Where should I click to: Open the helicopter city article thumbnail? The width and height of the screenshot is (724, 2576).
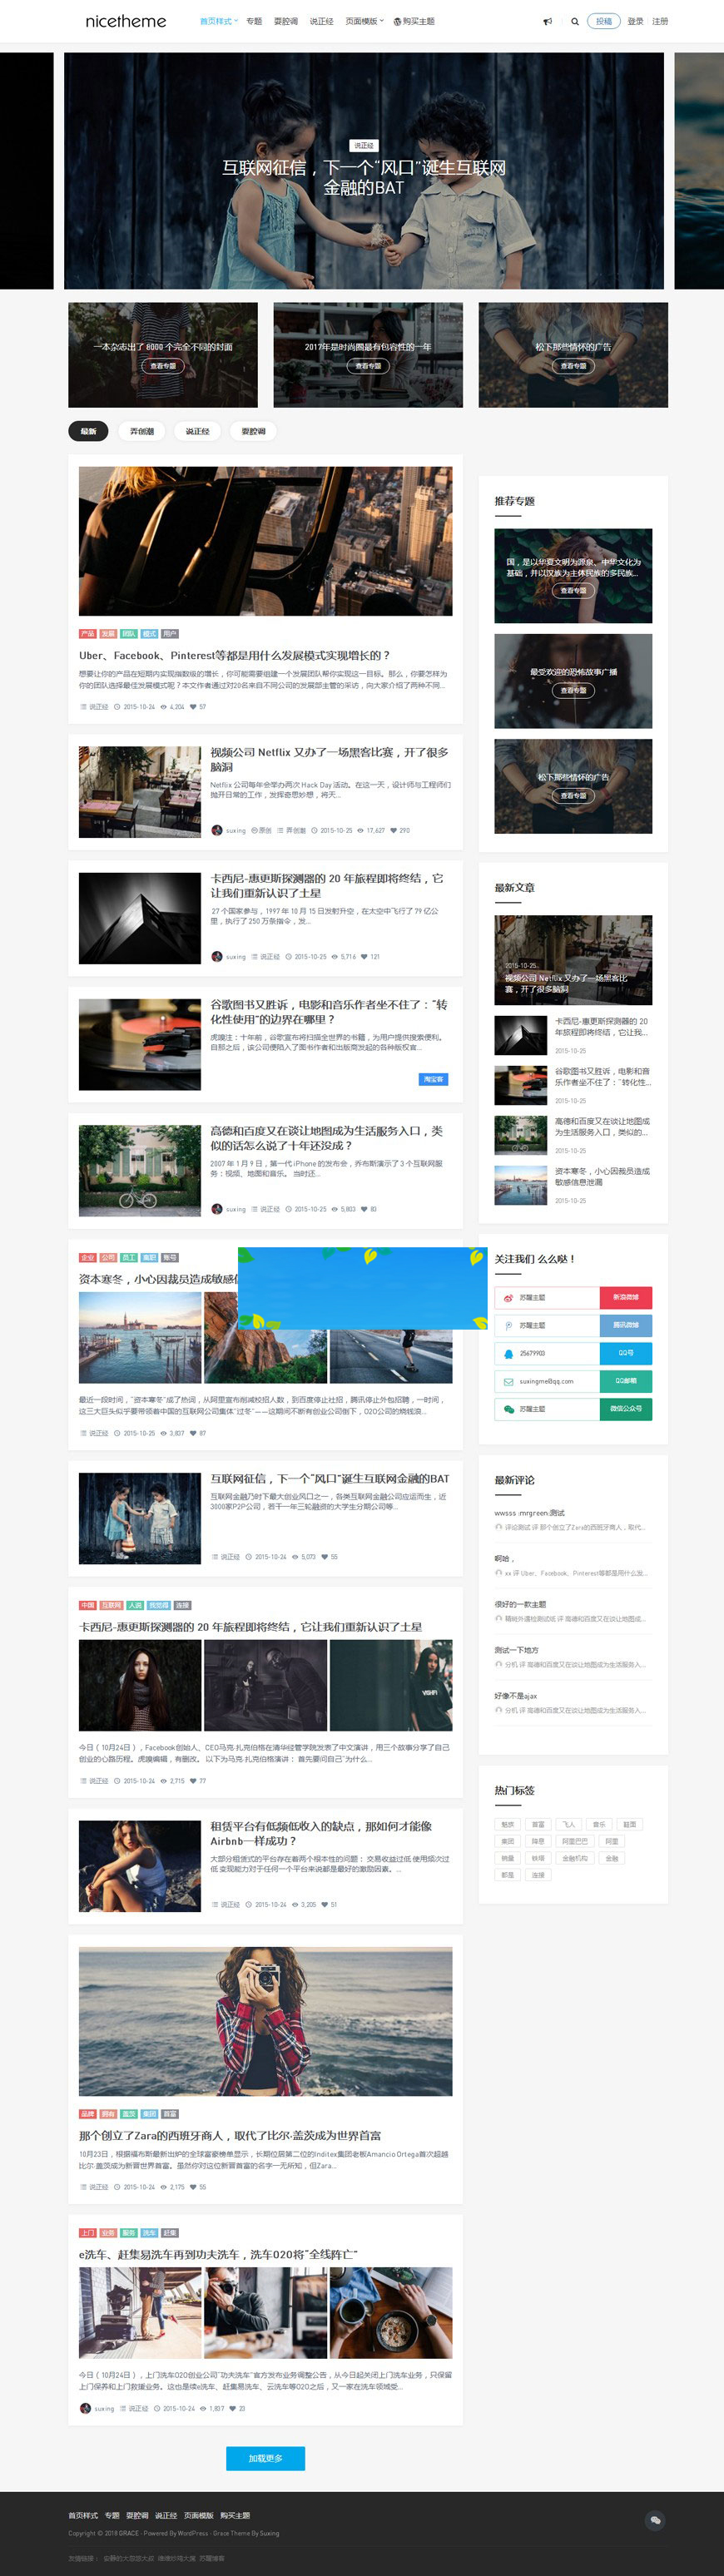point(265,541)
